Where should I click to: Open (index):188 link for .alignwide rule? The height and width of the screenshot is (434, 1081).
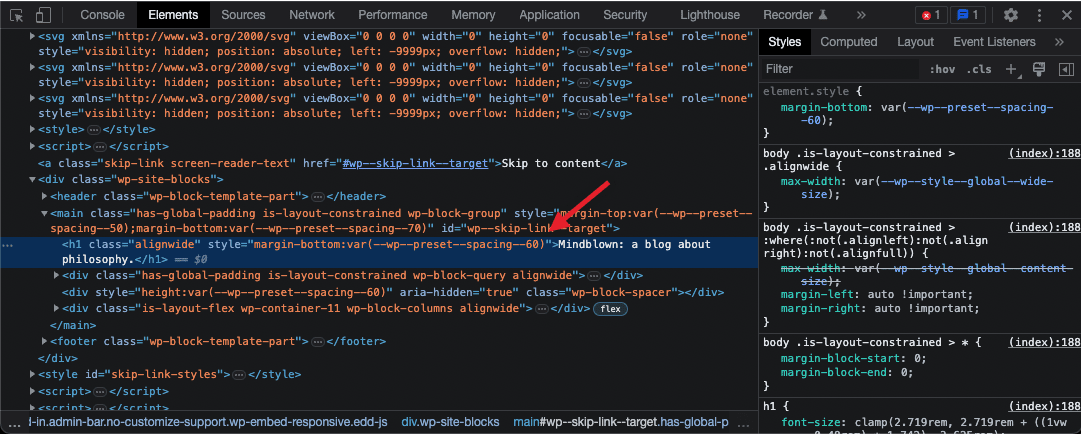click(x=1044, y=154)
